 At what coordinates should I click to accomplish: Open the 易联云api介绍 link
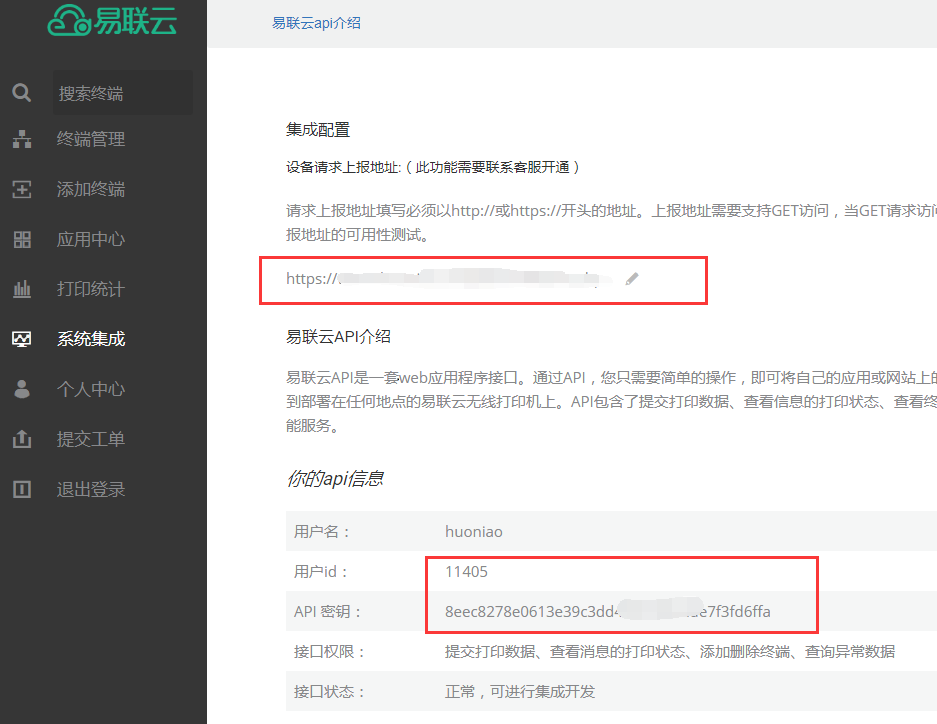tap(316, 23)
